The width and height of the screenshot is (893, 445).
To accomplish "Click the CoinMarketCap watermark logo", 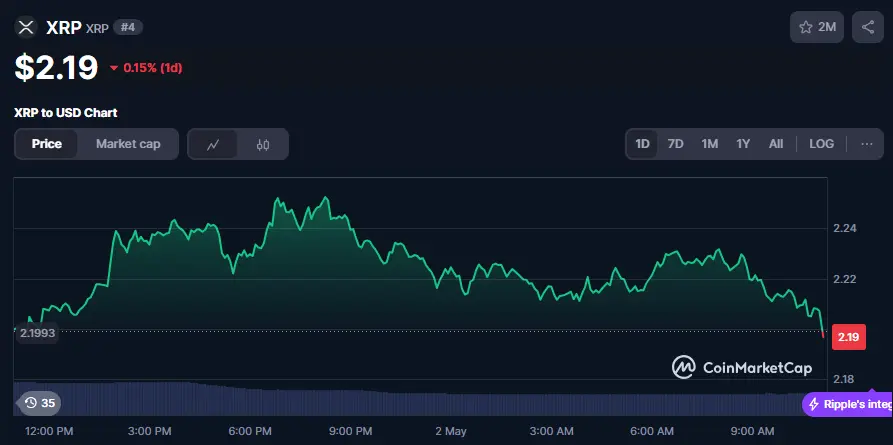I will coord(741,368).
